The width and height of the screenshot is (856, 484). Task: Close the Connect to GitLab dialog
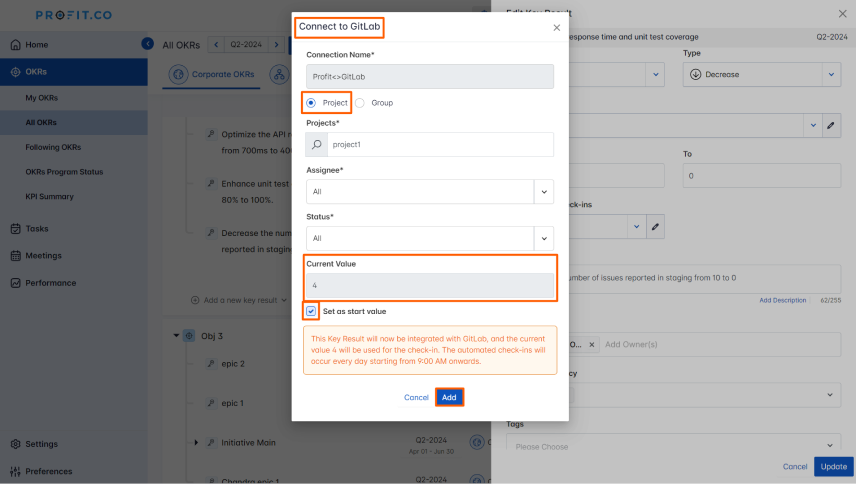point(556,28)
